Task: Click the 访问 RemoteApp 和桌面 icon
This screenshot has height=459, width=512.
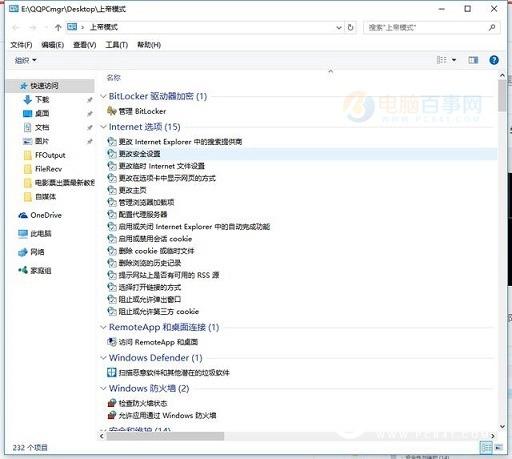Action: coord(111,342)
